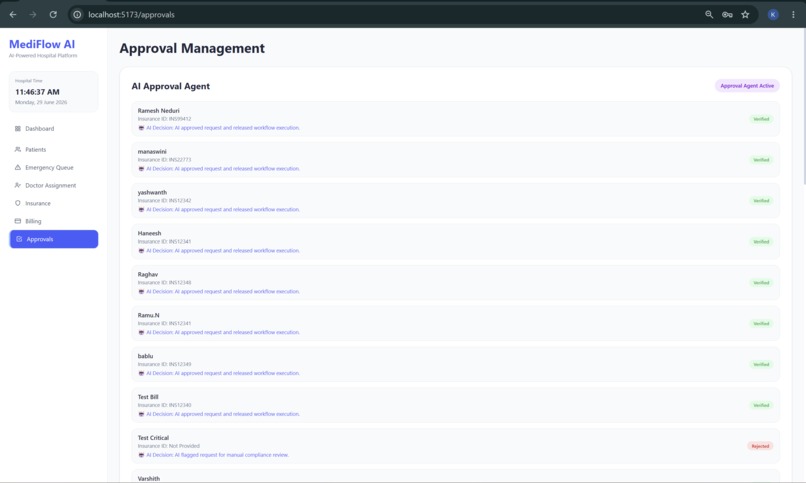Click AI icon in Haneesh row
This screenshot has height=483, width=806.
click(141, 251)
